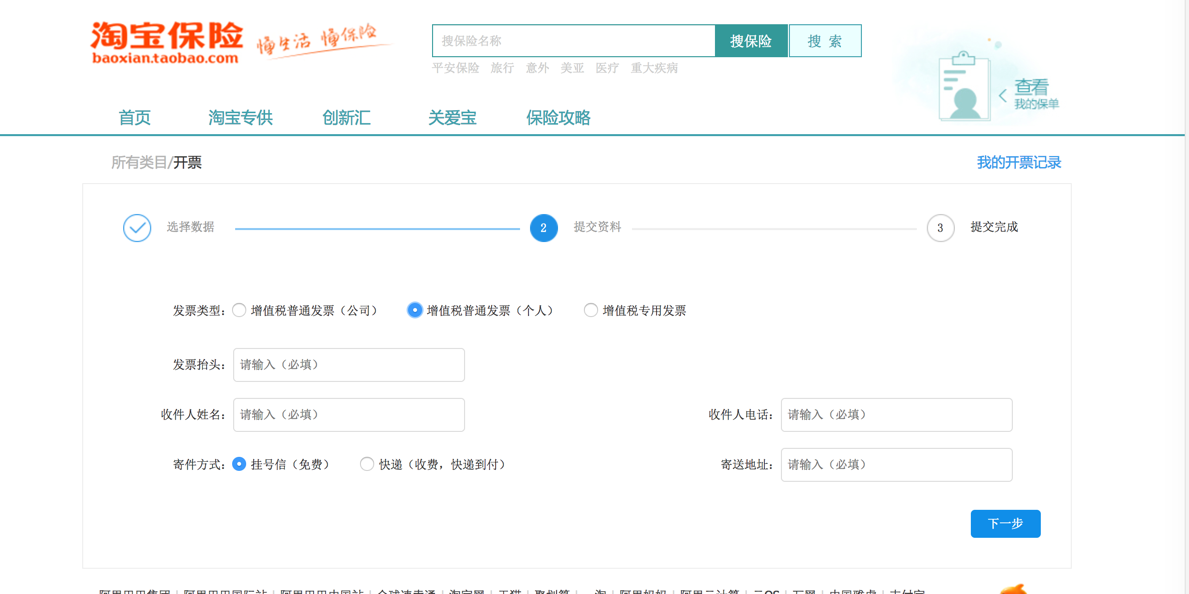The image size is (1189, 594).
Task: Choose 快递（收费，快递到付） shipping method
Action: click(367, 464)
